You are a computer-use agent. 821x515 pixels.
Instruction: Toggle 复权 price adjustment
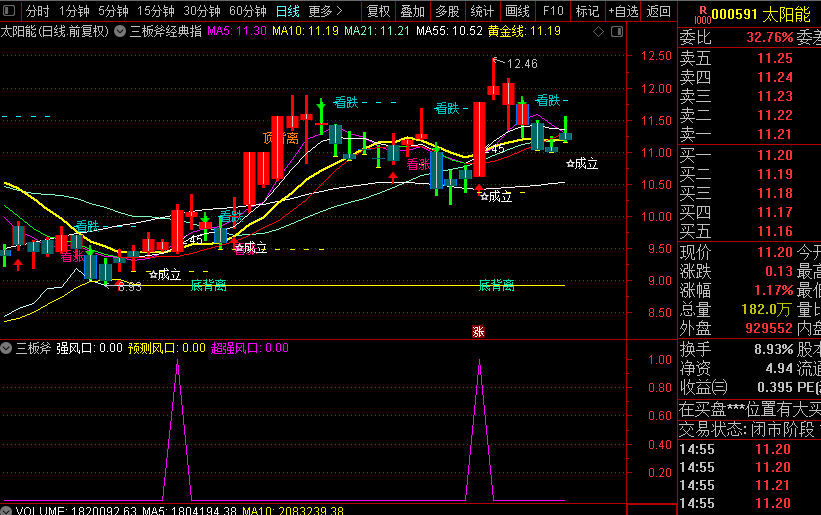378,12
